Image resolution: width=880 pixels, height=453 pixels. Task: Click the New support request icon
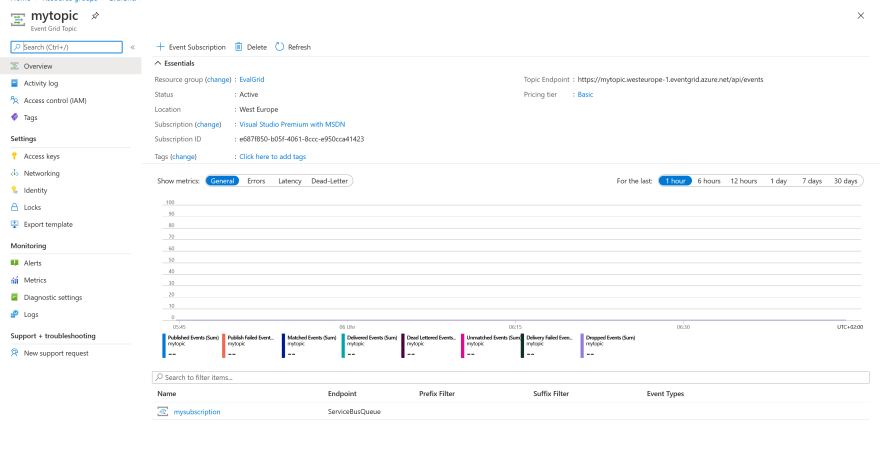(x=15, y=353)
